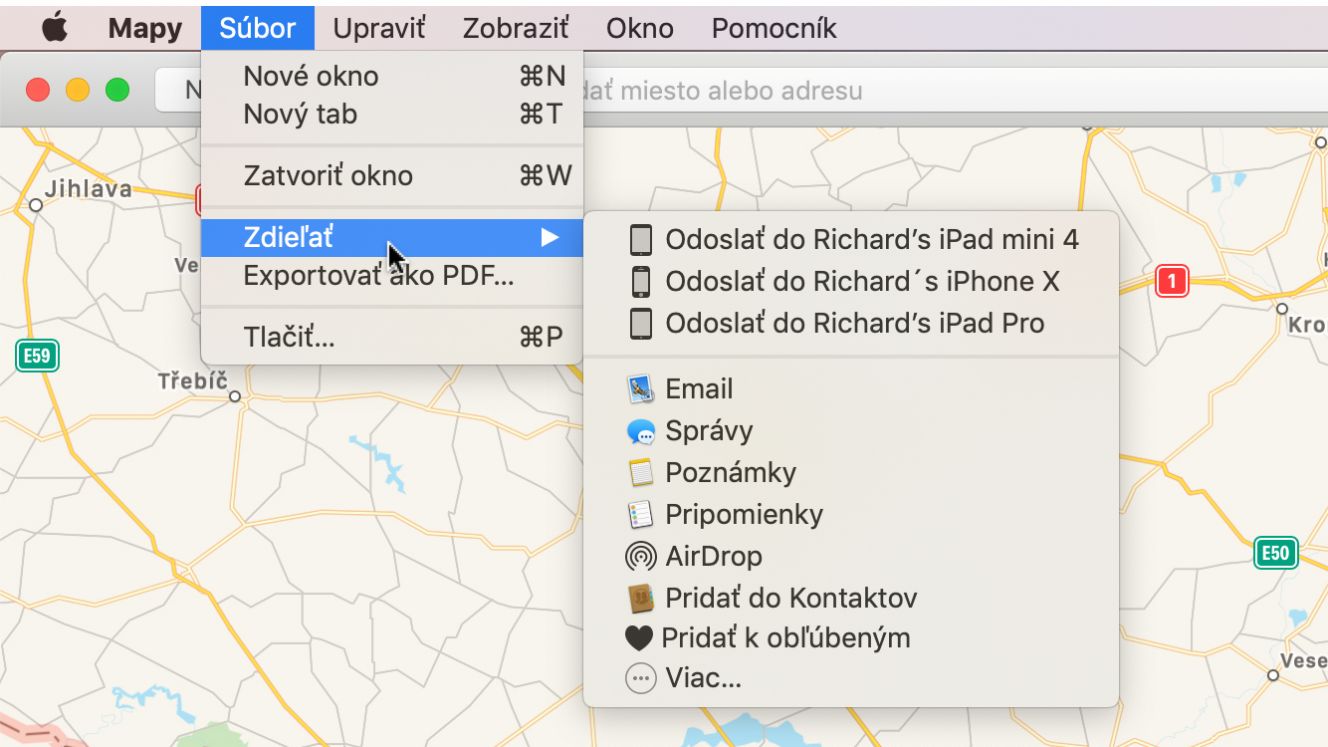1328x747 pixels.
Task: Click the Poznámky notepad icon
Action: click(640, 473)
